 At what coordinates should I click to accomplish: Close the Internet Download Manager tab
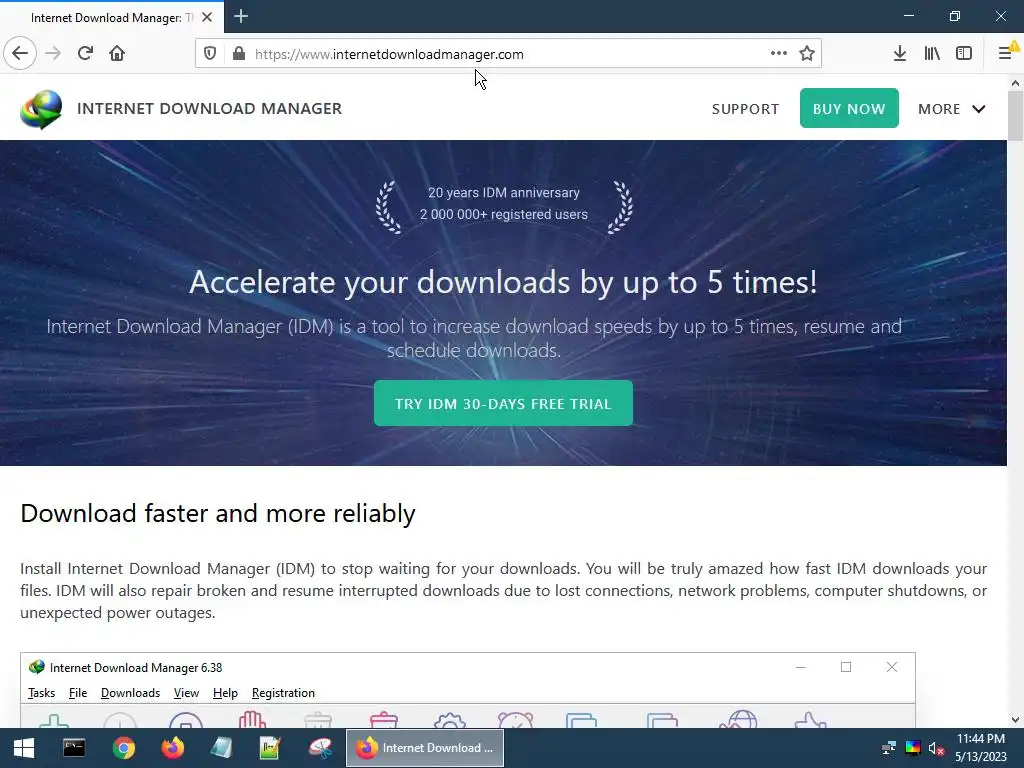click(x=207, y=18)
